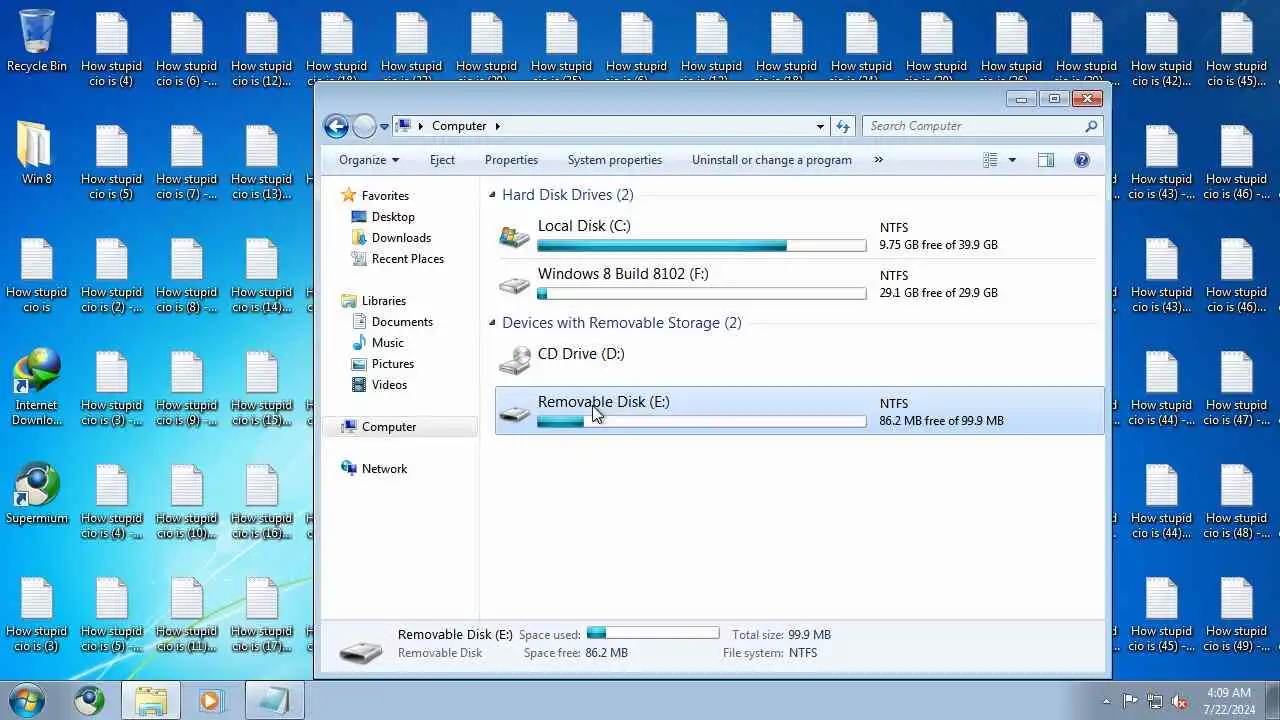This screenshot has width=1280, height=720.
Task: Select Favorites in the navigation pane
Action: point(385,196)
